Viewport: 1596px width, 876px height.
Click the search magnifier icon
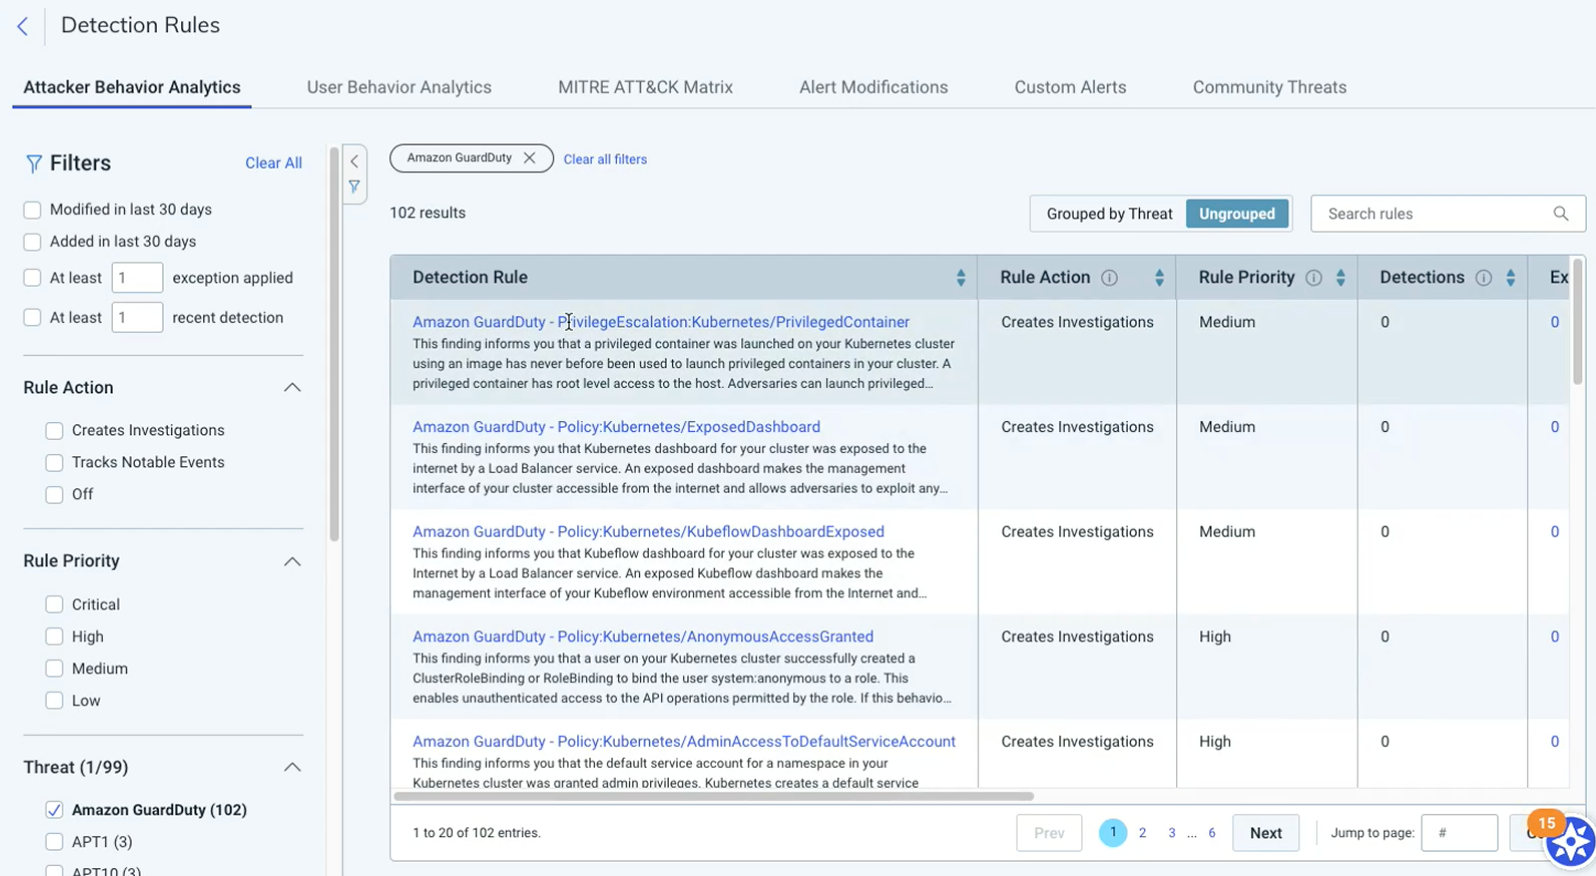[x=1560, y=214]
